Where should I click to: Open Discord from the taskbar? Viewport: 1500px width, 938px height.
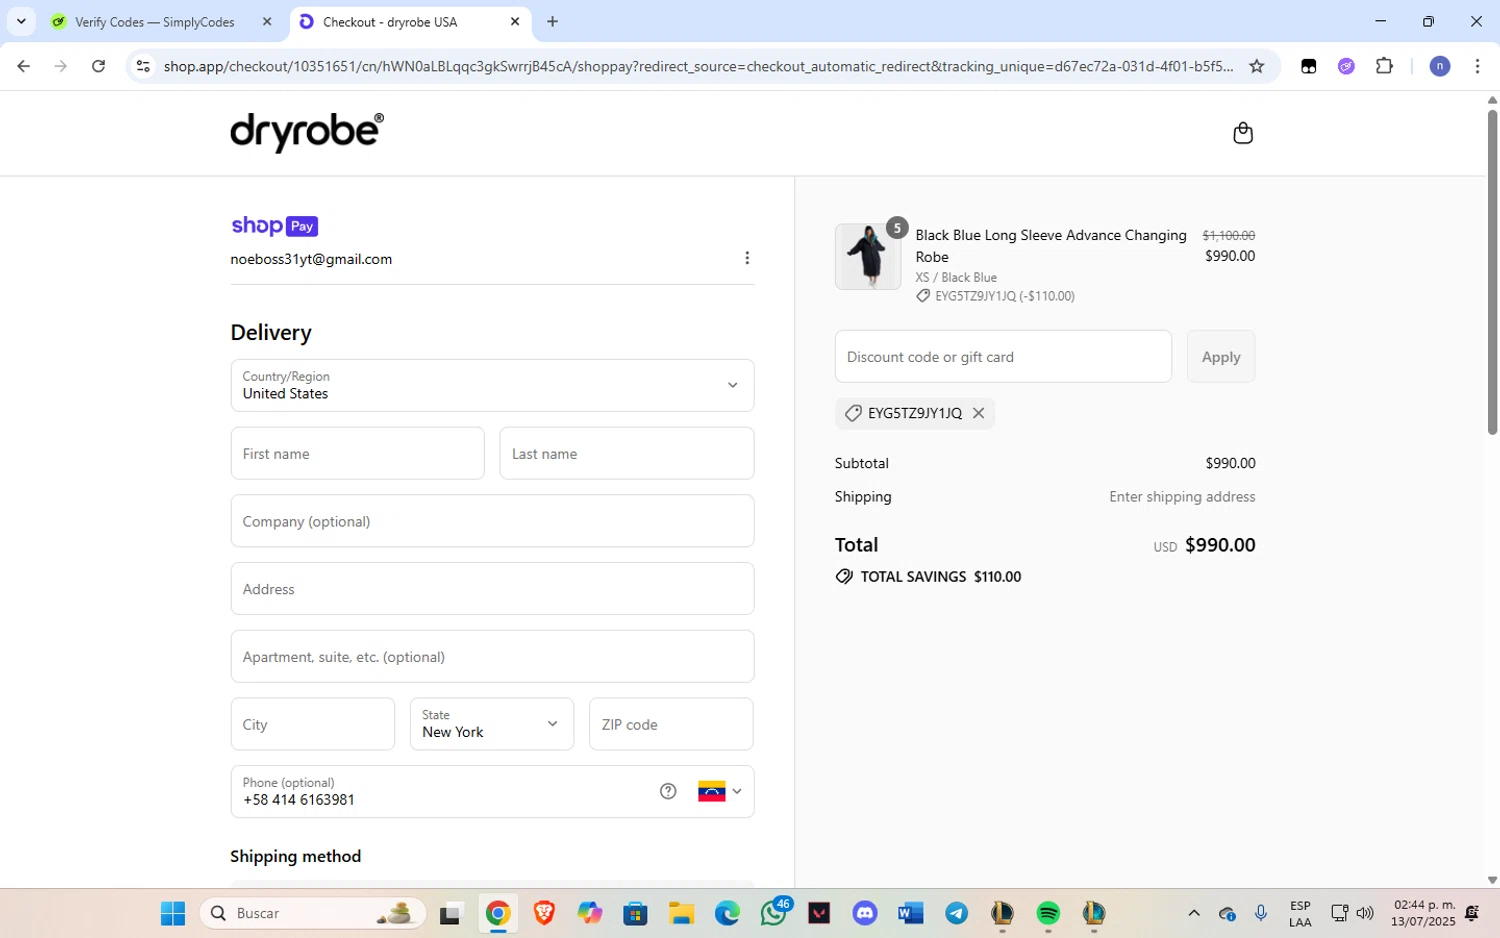point(865,913)
